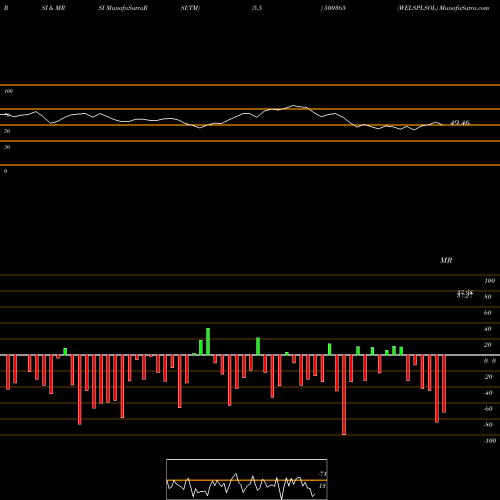500x500 pixels.
Task: Click the (WELSPLSOL) MunafaSutra.com header text
Action: (443, 8)
